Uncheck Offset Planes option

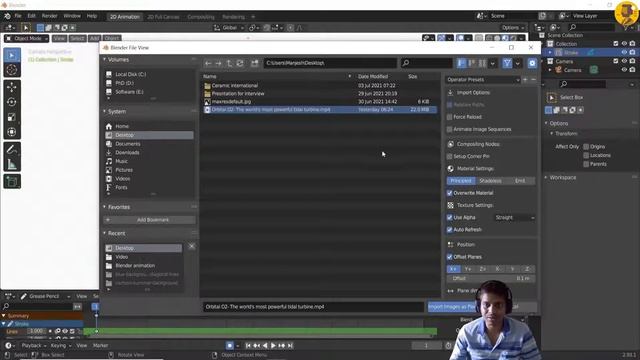(x=449, y=257)
